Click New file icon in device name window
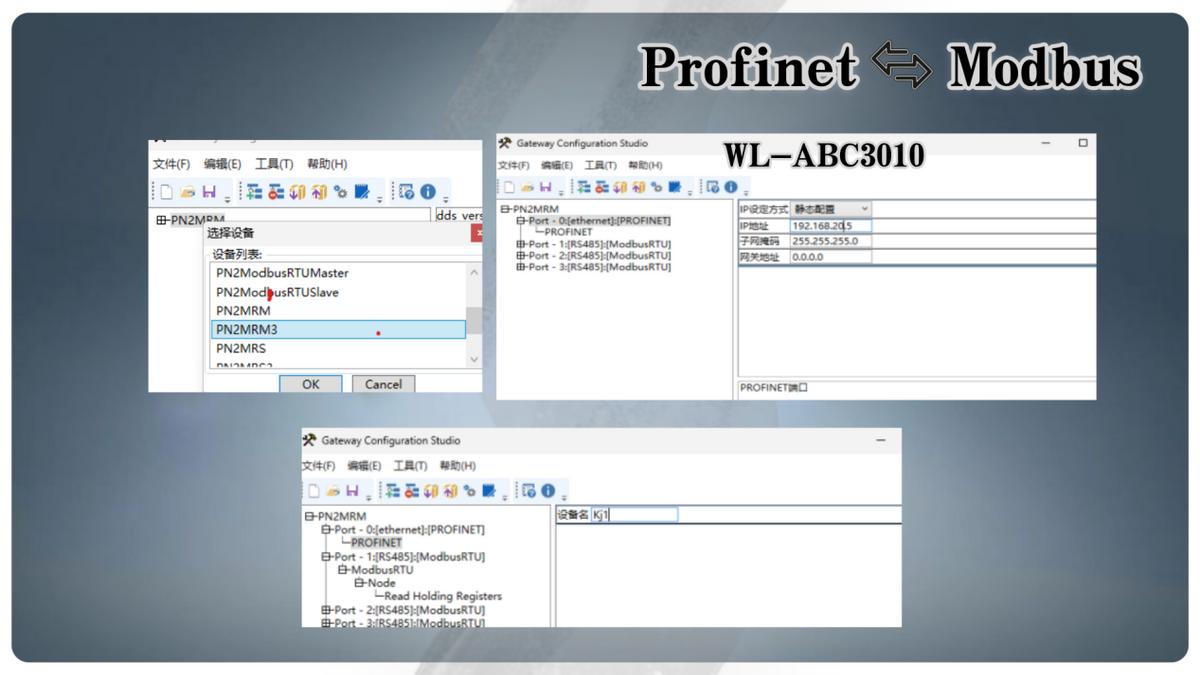 pos(314,491)
